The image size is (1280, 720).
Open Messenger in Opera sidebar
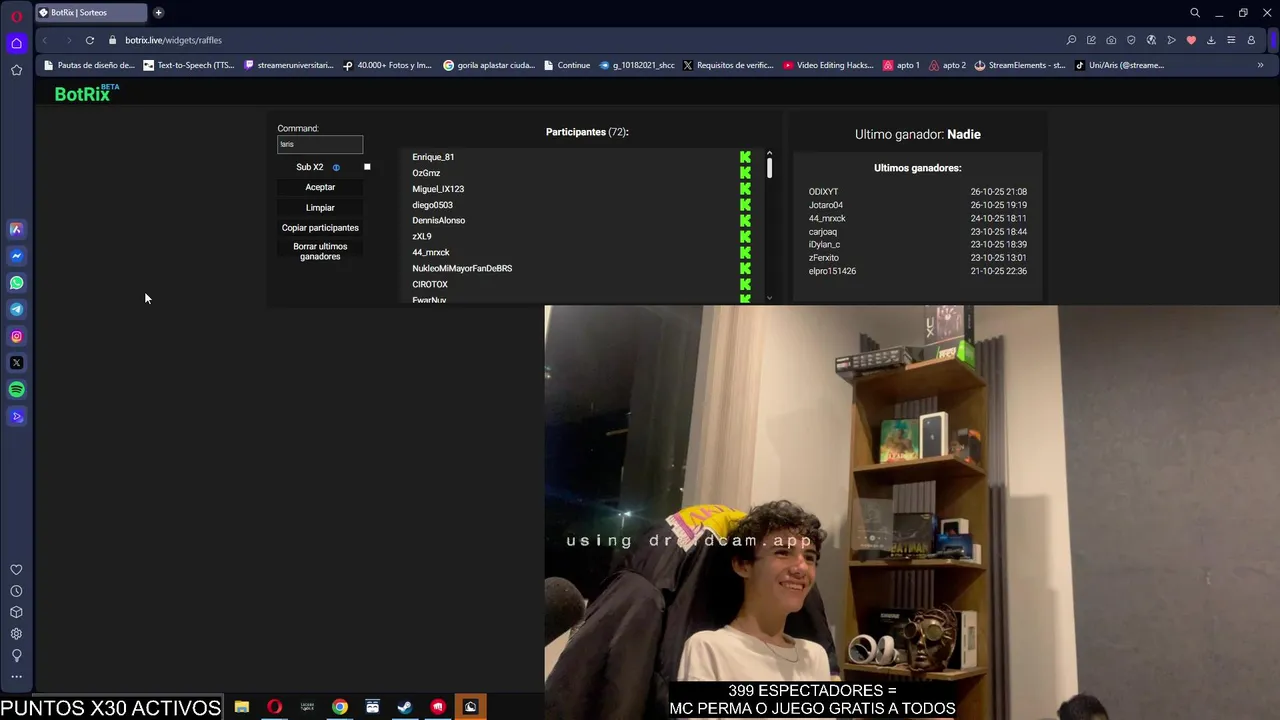16,256
